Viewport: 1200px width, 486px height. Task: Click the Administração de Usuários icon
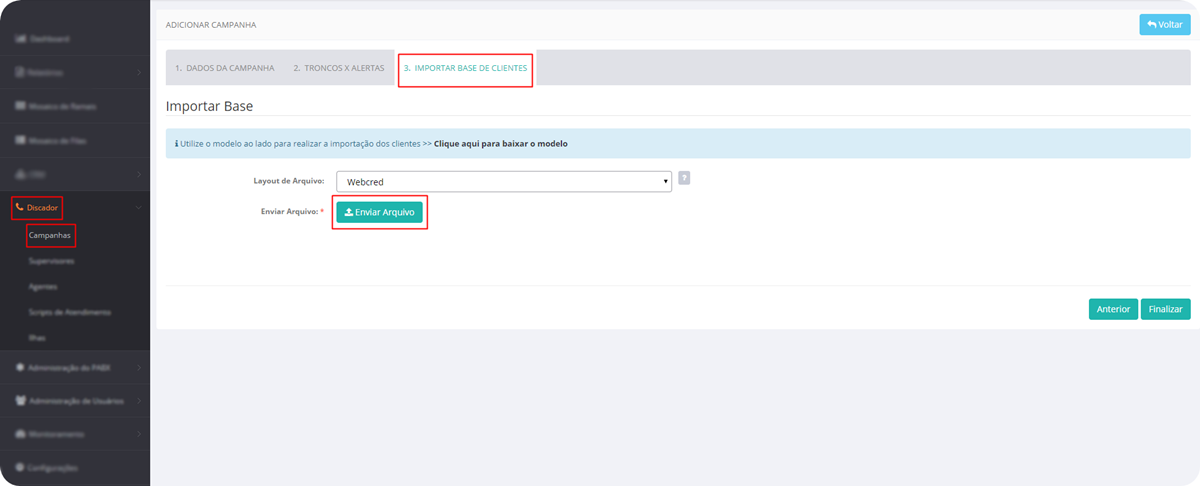point(20,401)
